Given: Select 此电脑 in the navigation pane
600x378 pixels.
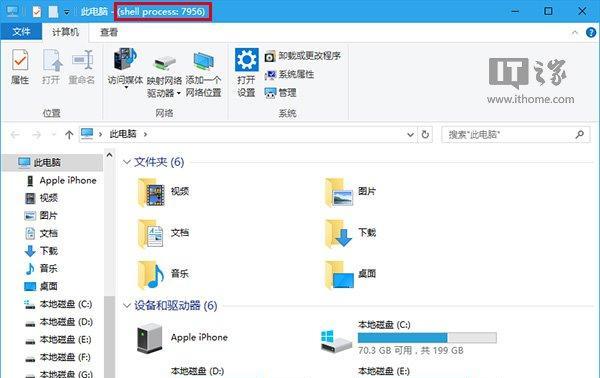Looking at the screenshot, I should [x=52, y=163].
